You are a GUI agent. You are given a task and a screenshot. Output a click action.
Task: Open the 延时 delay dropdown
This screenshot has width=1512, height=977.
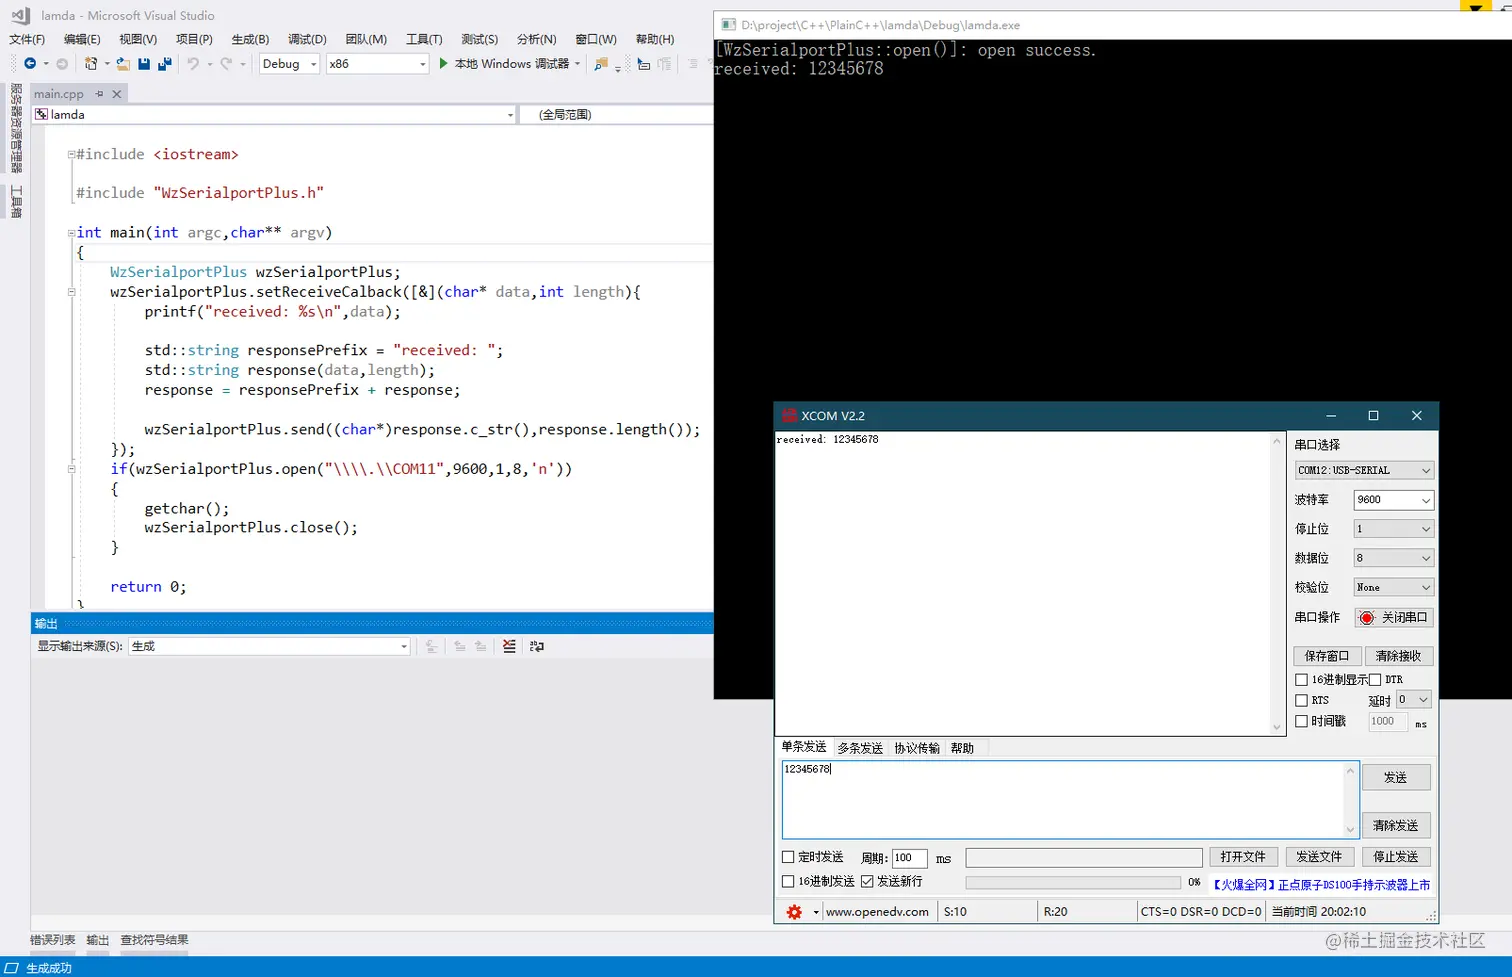1414,700
